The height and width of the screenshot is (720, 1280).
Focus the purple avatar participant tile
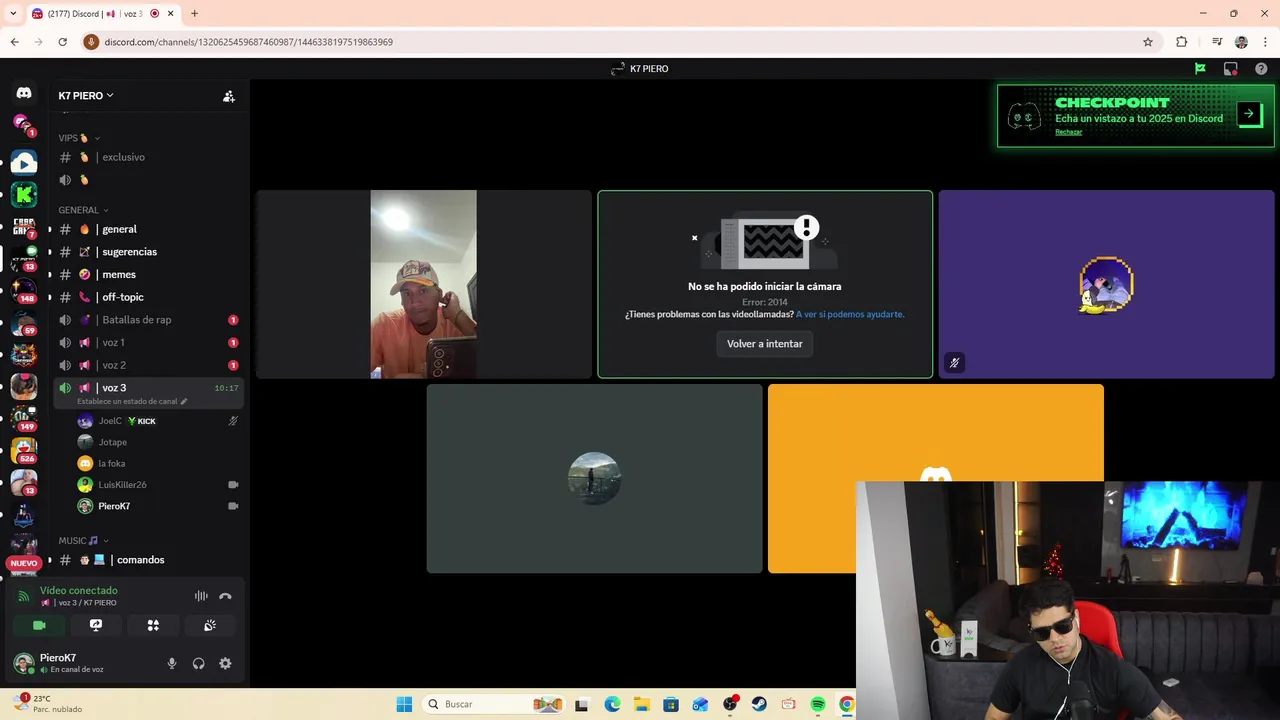(1107, 284)
